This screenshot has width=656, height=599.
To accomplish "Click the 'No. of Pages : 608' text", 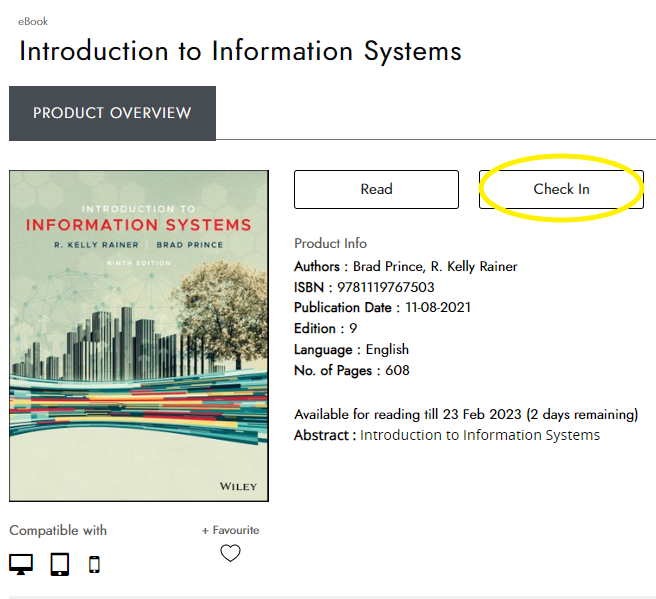I will [x=352, y=371].
